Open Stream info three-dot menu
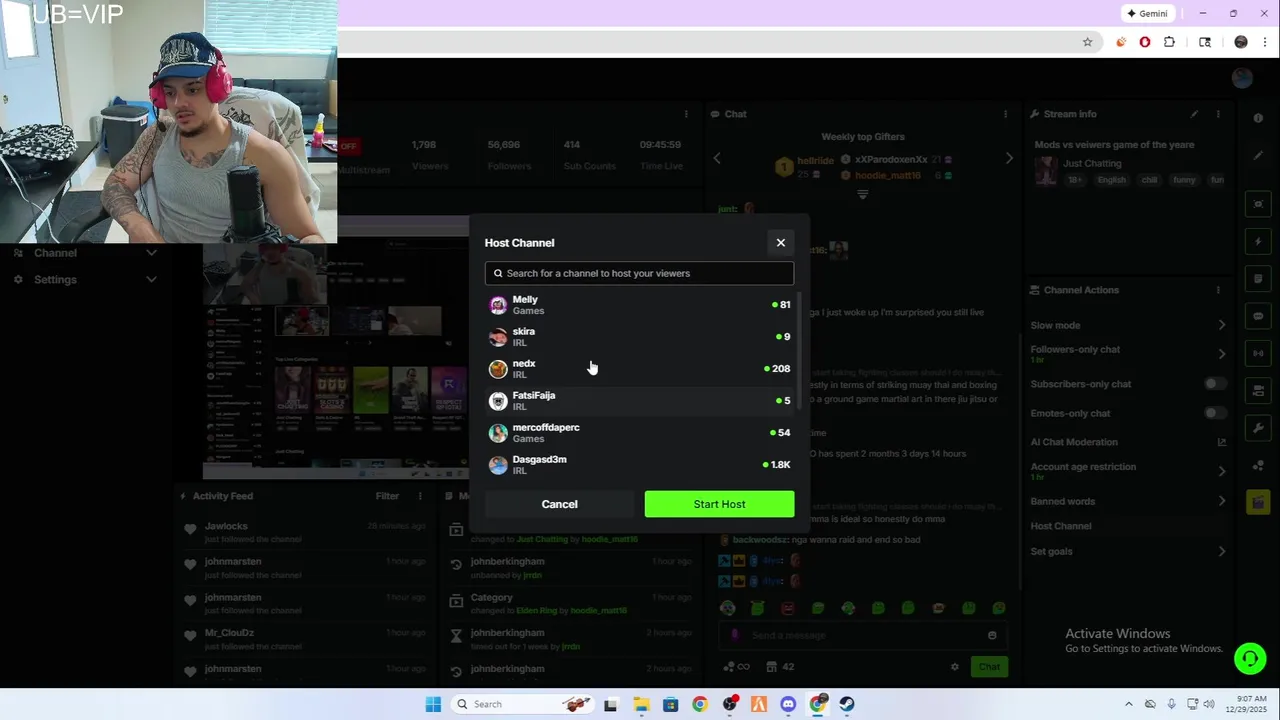The width and height of the screenshot is (1280, 720). tap(1218, 114)
